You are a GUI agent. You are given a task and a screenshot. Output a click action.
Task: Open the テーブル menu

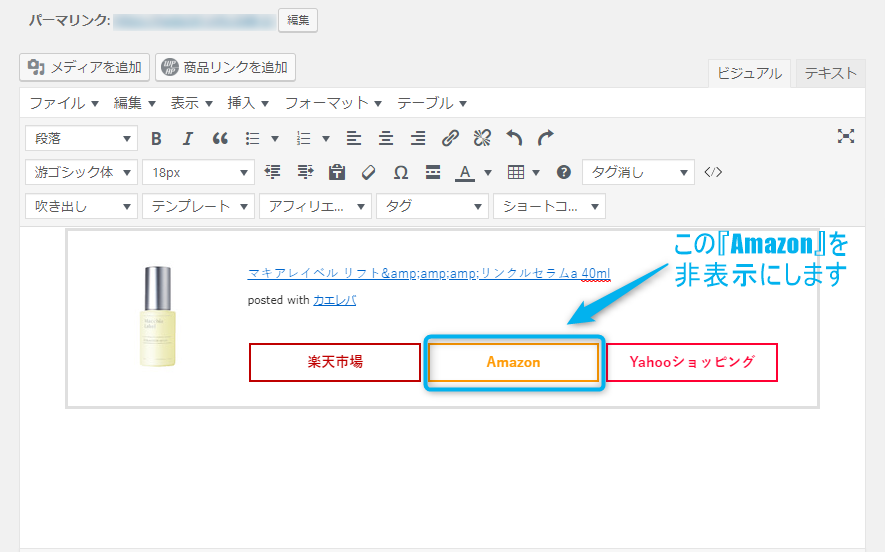pos(432,103)
